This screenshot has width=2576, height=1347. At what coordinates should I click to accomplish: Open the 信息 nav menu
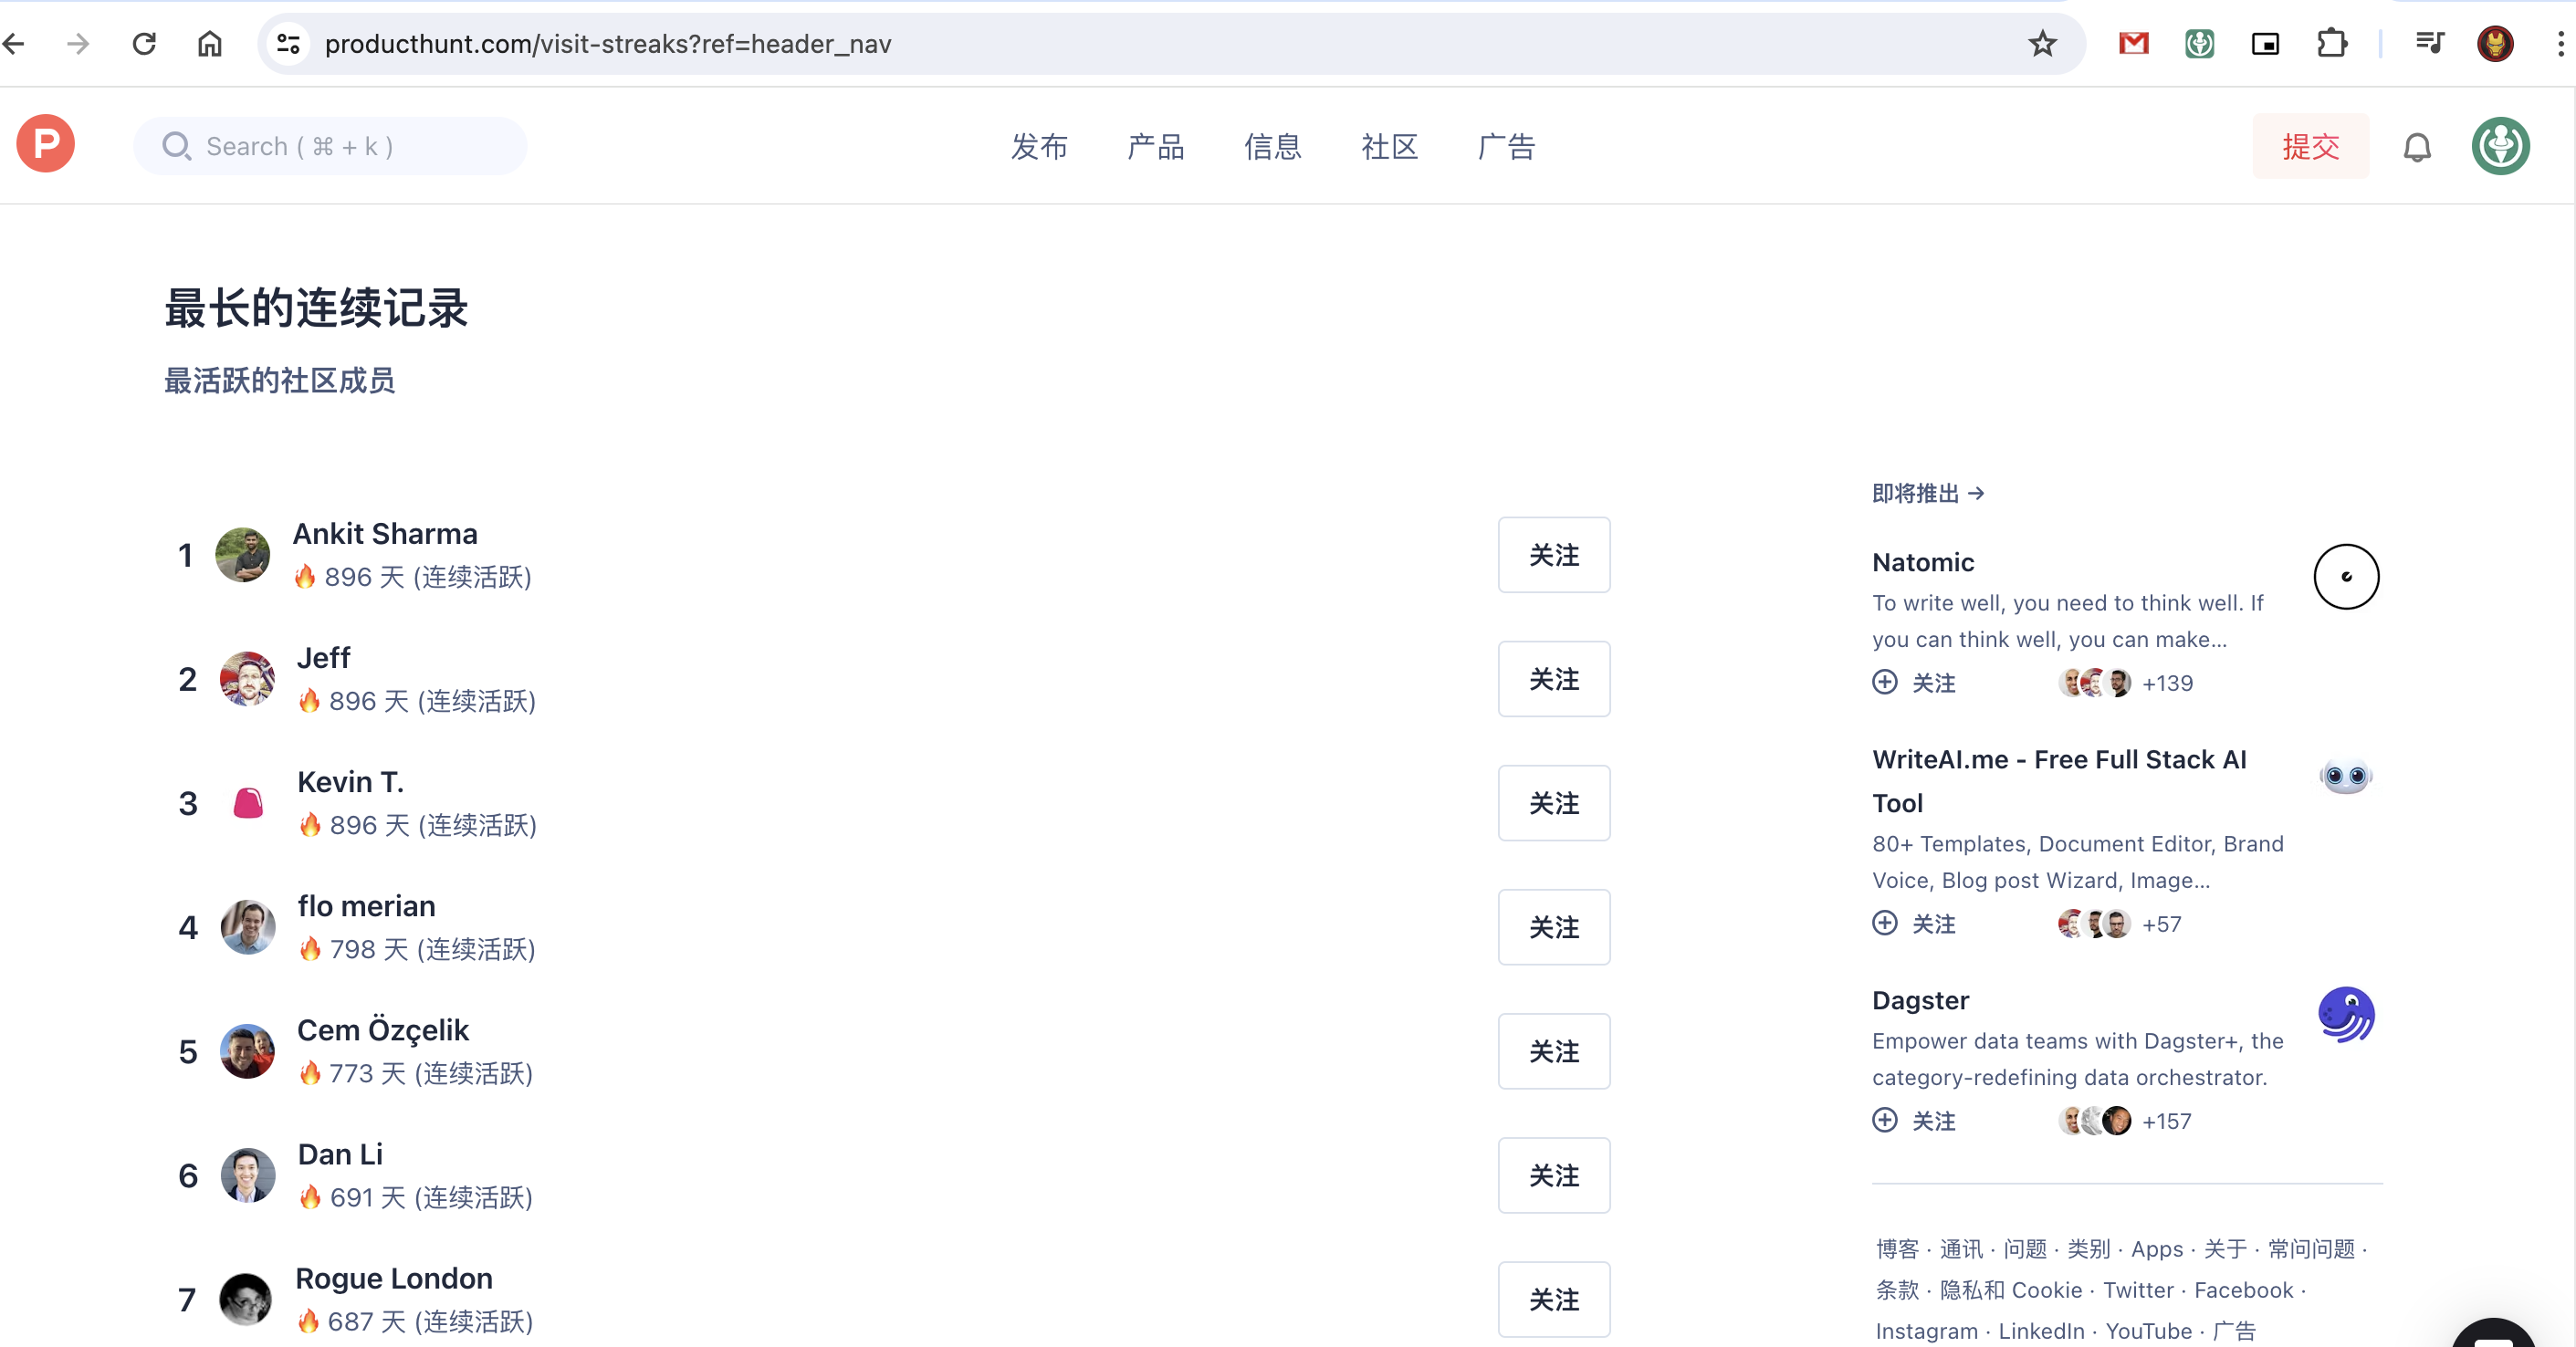click(x=1273, y=147)
